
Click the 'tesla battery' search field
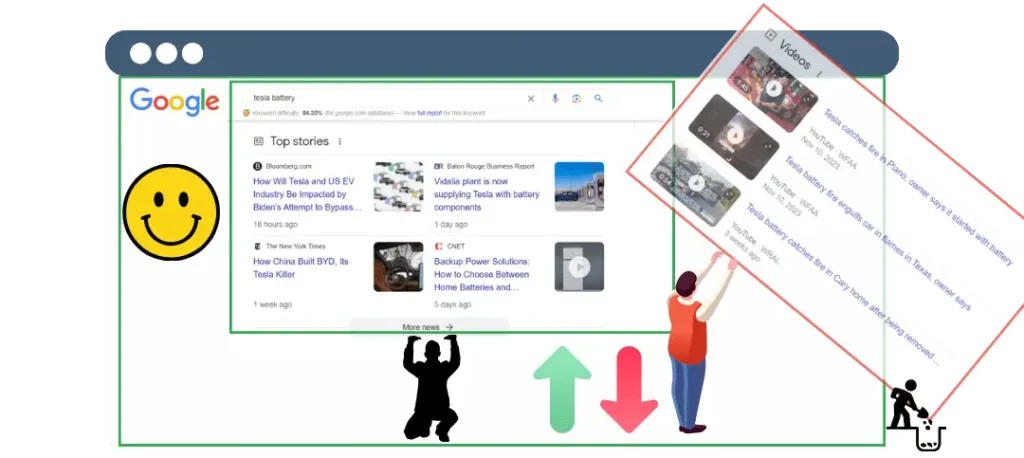pyautogui.click(x=380, y=98)
